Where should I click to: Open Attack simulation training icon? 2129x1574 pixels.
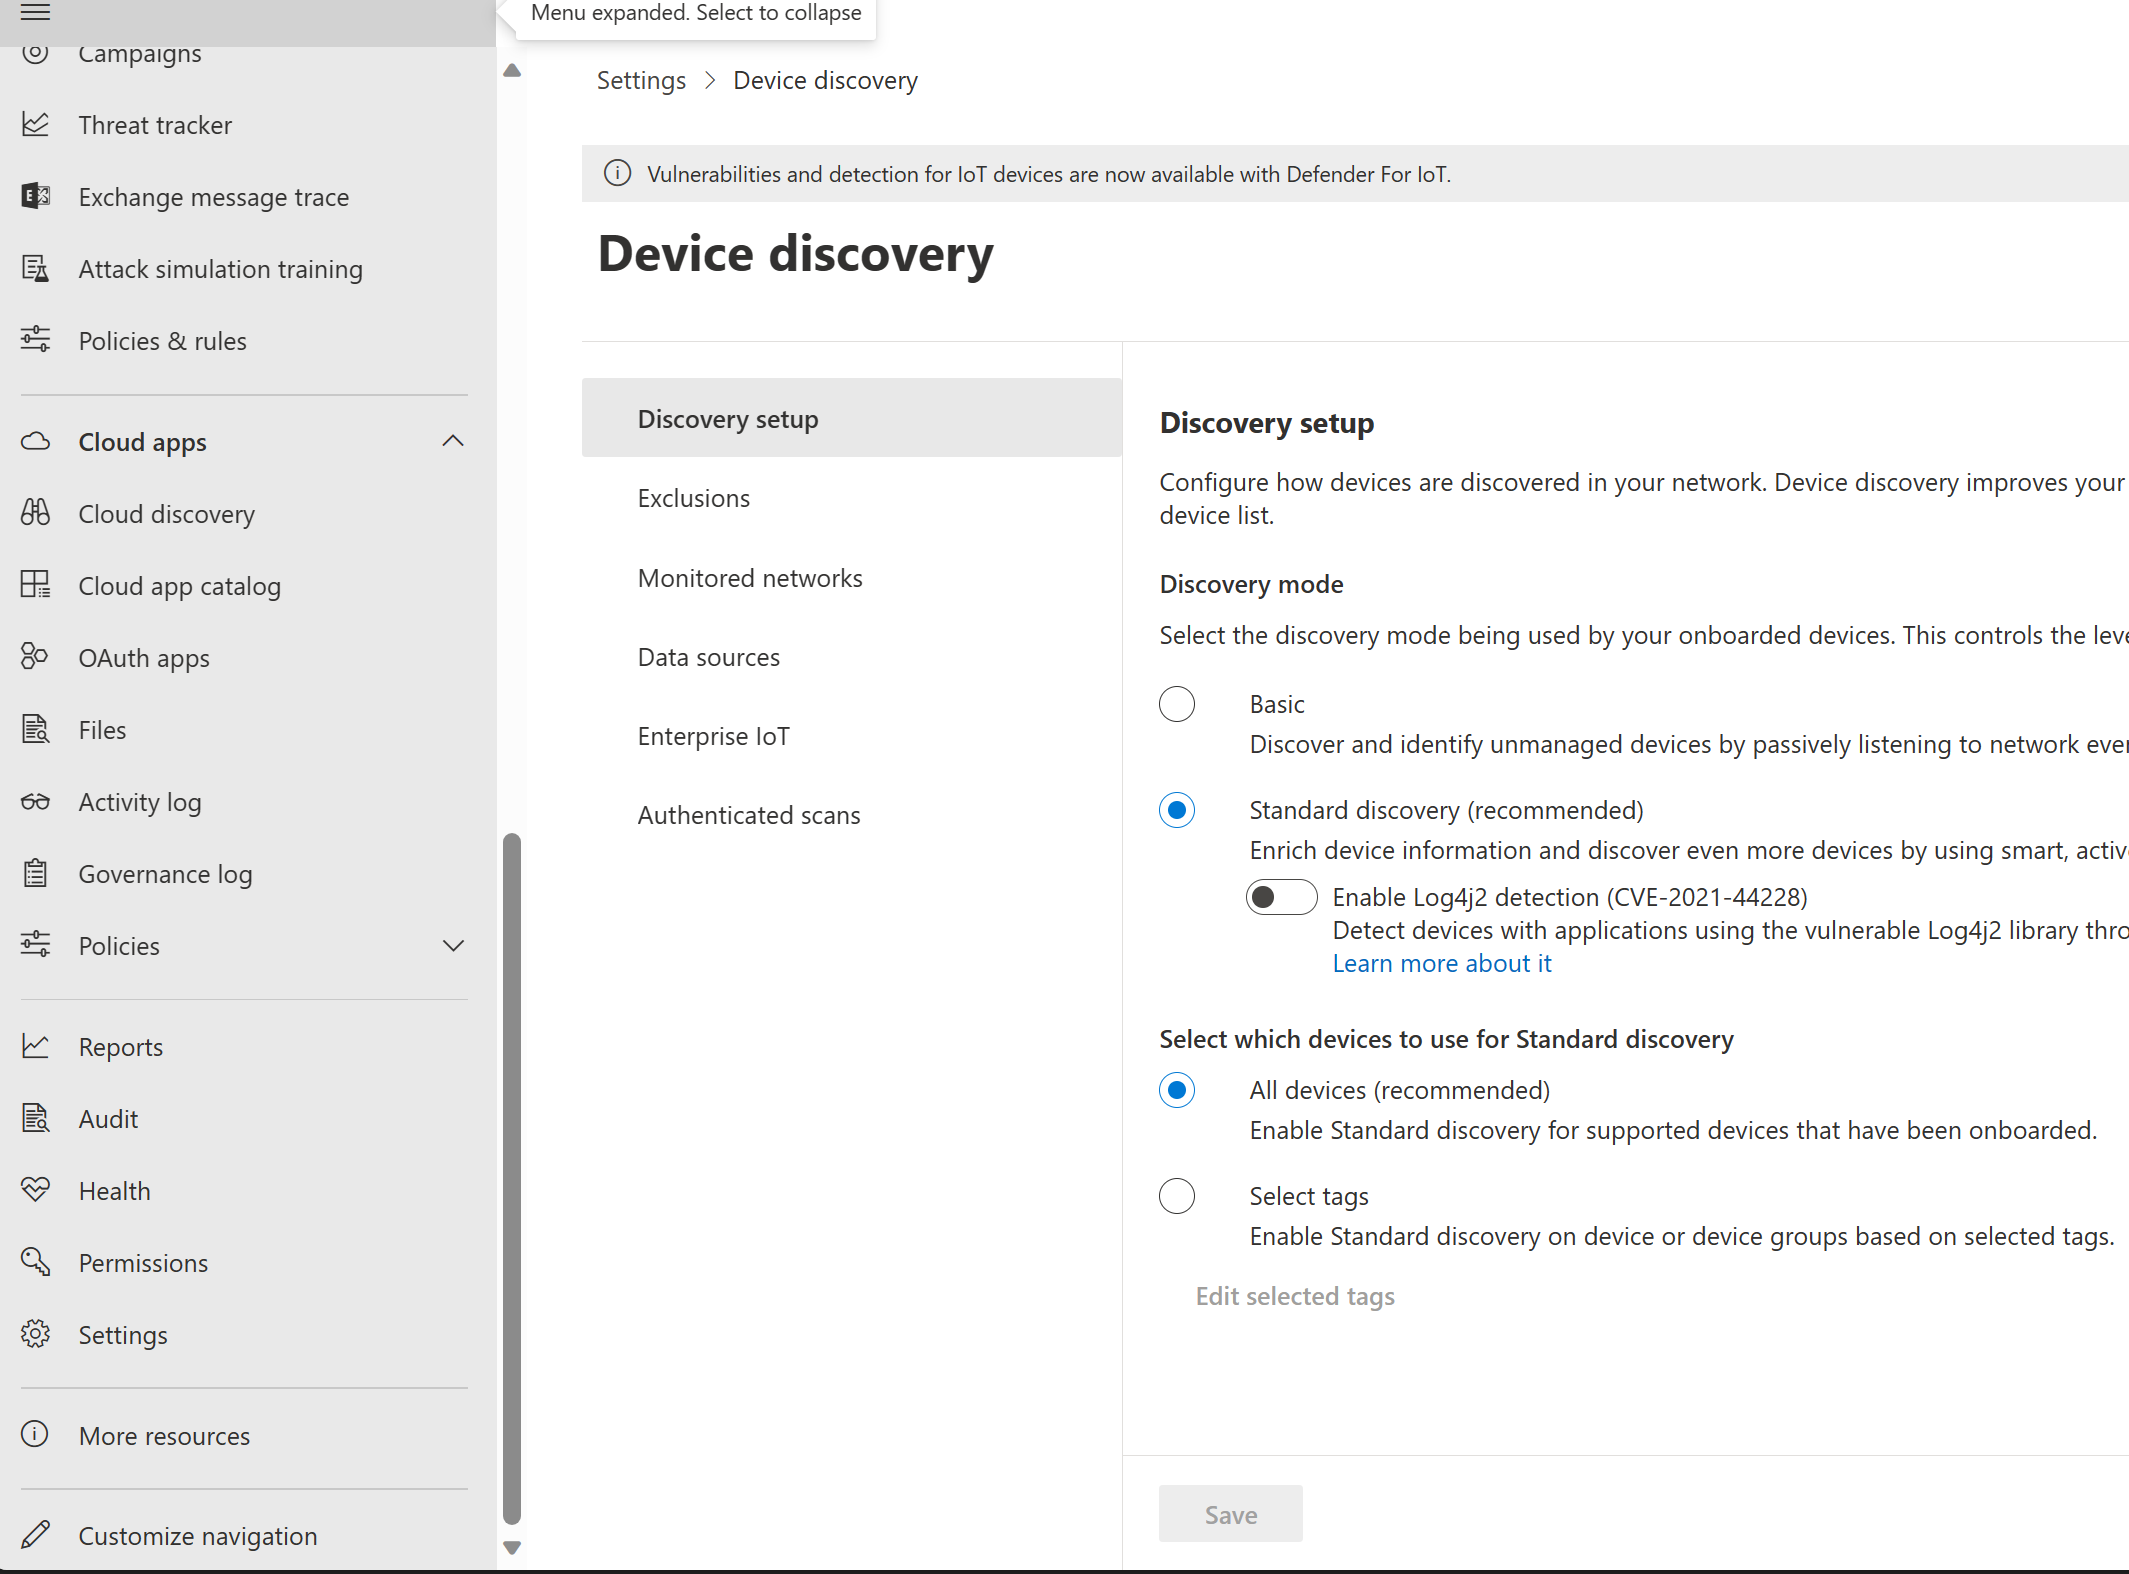point(36,268)
